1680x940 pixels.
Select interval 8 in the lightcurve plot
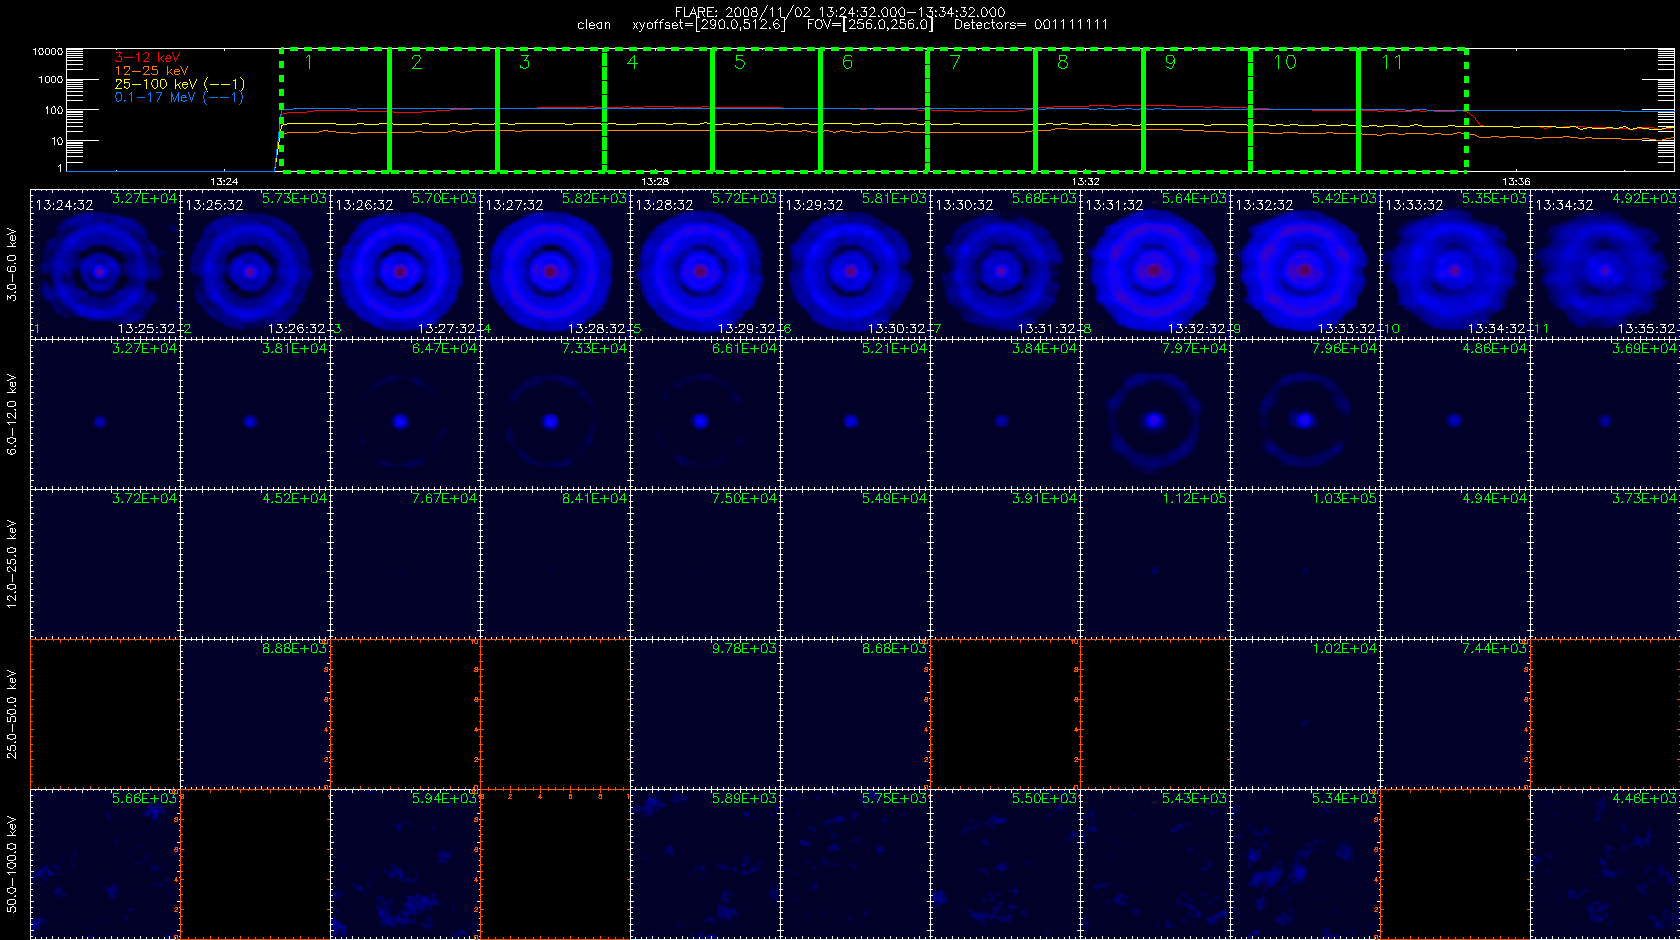point(1089,110)
